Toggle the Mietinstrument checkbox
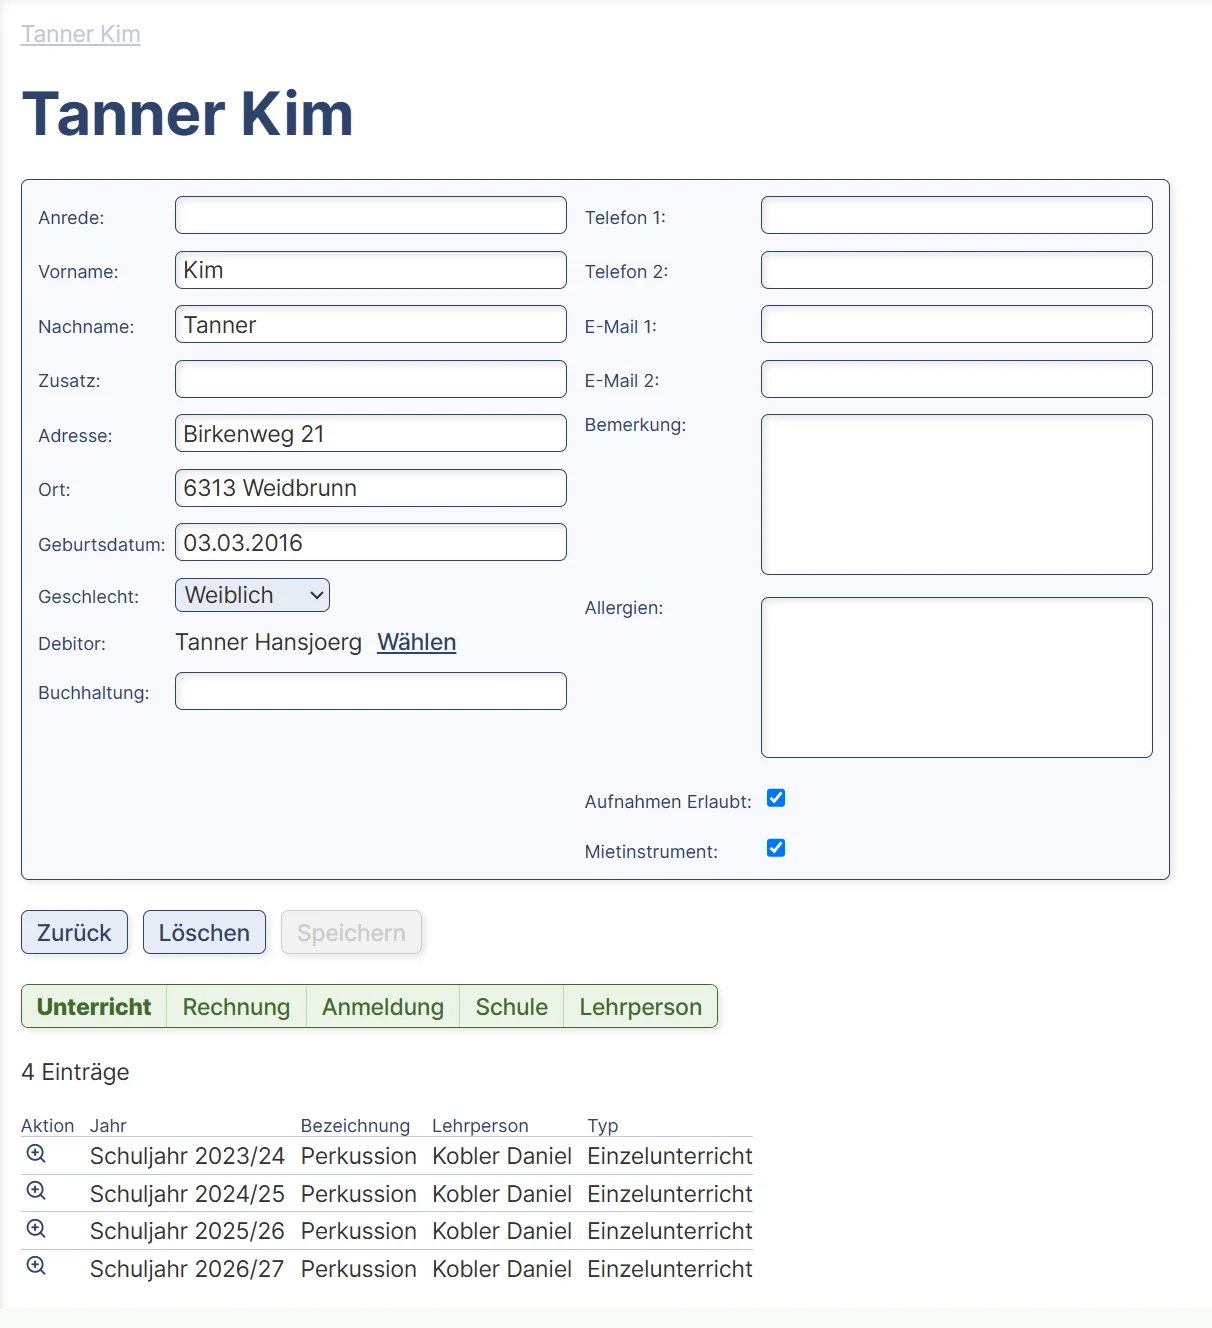1212x1328 pixels. tap(776, 848)
